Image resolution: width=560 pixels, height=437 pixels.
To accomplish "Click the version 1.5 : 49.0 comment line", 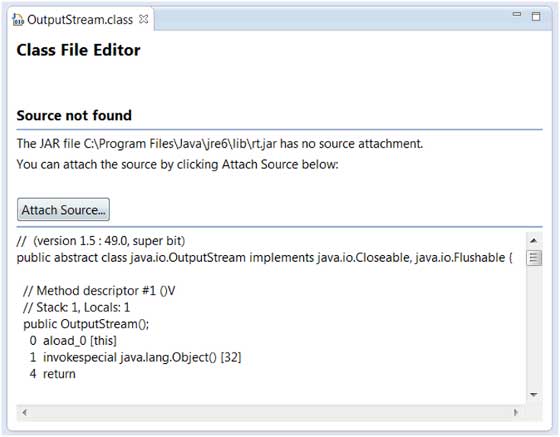I will (101, 241).
